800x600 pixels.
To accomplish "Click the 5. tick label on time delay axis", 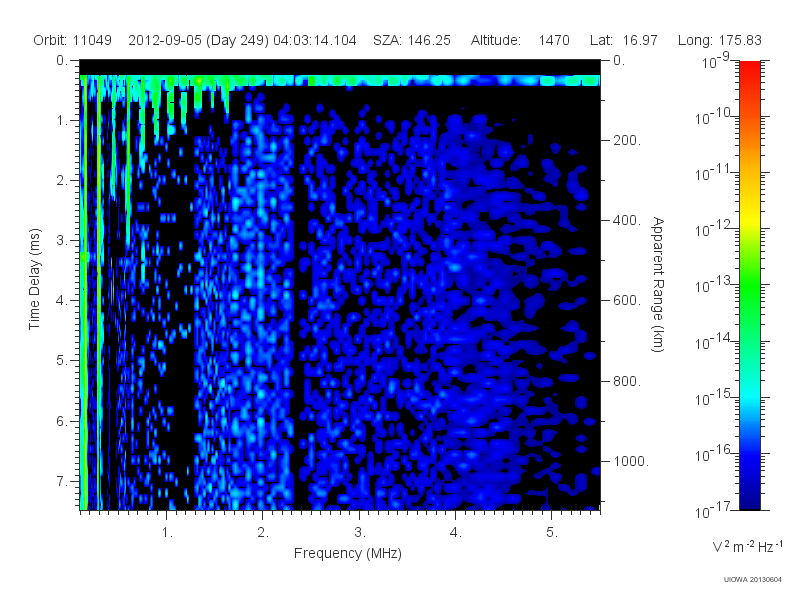I will pyautogui.click(x=62, y=361).
